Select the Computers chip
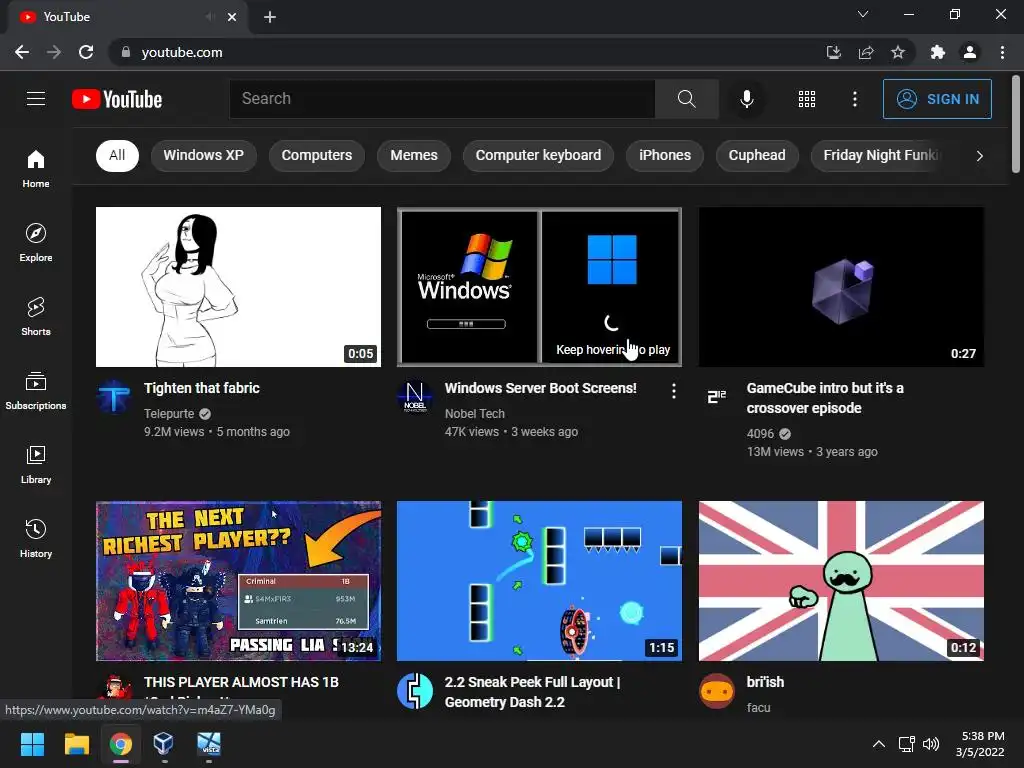The image size is (1024, 768). [317, 155]
